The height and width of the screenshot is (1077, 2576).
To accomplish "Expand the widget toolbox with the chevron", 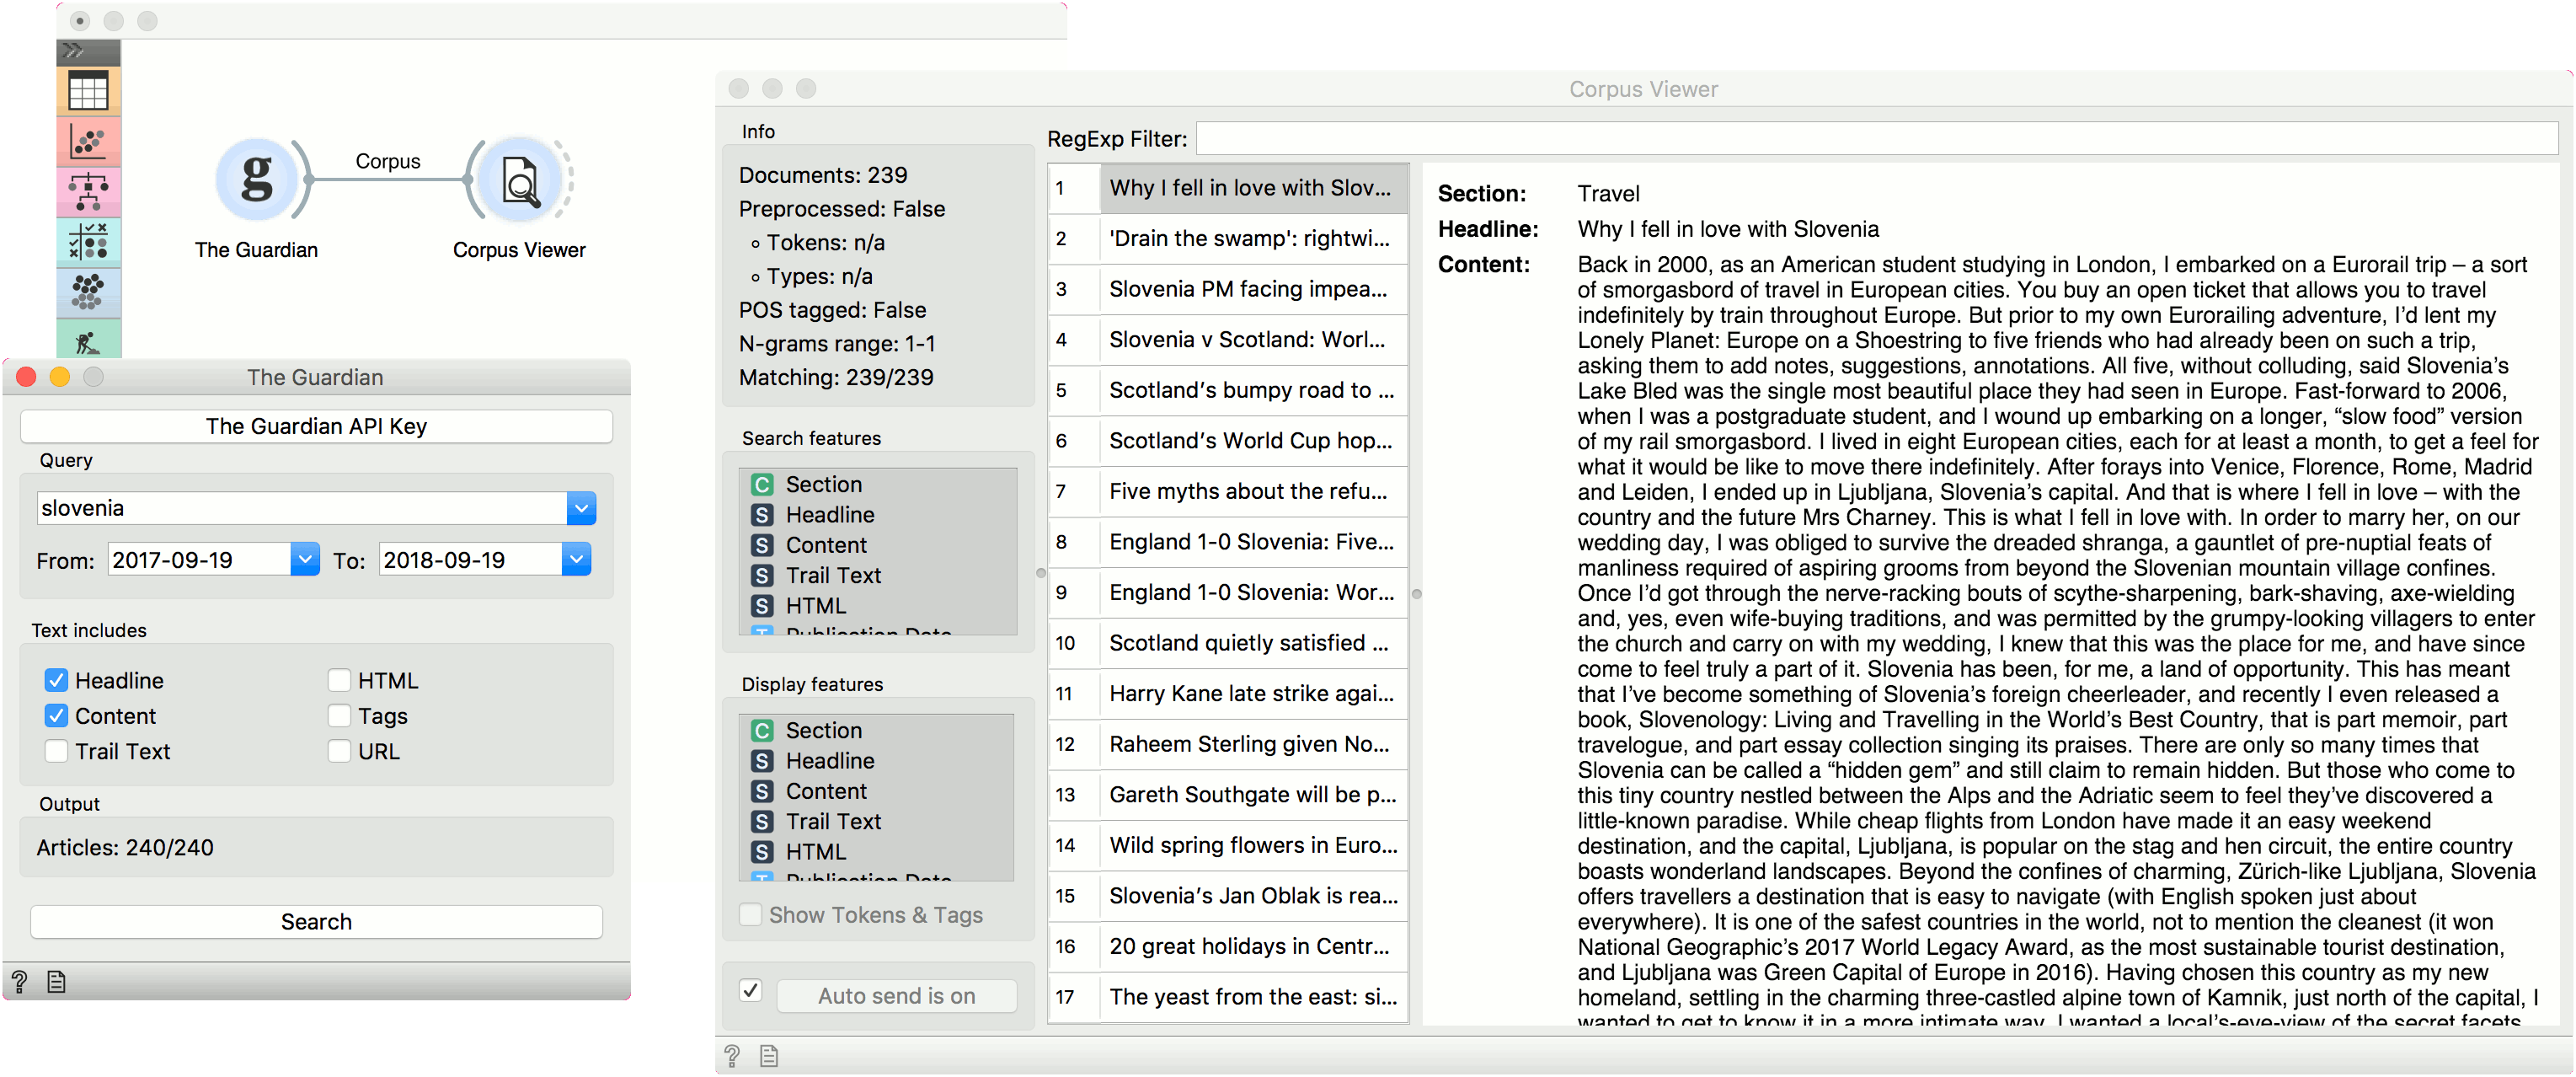I will (x=72, y=51).
